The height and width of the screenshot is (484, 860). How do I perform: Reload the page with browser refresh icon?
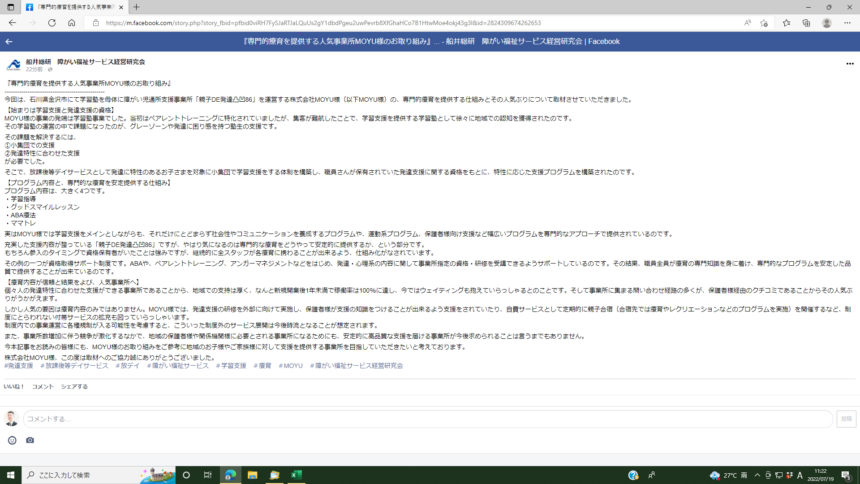52,23
